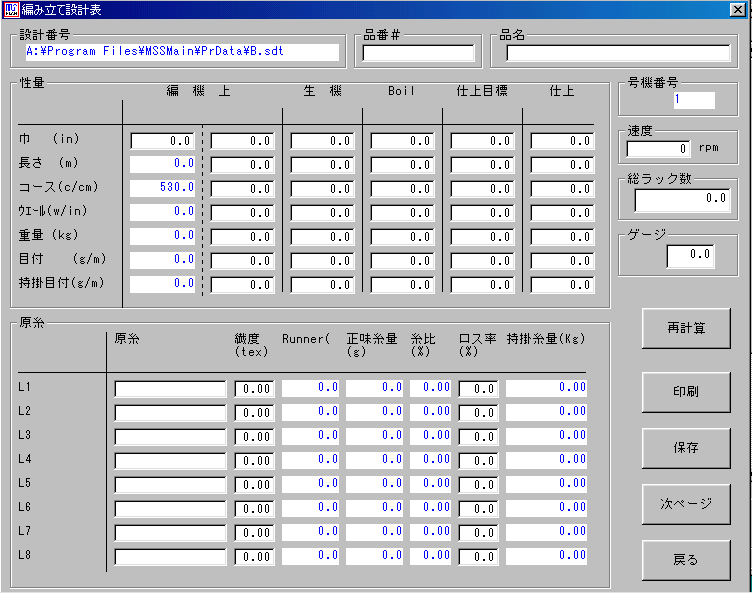Screen dimensions: 752x594
Task: Go to next page with 次ページ
Action: pos(685,503)
